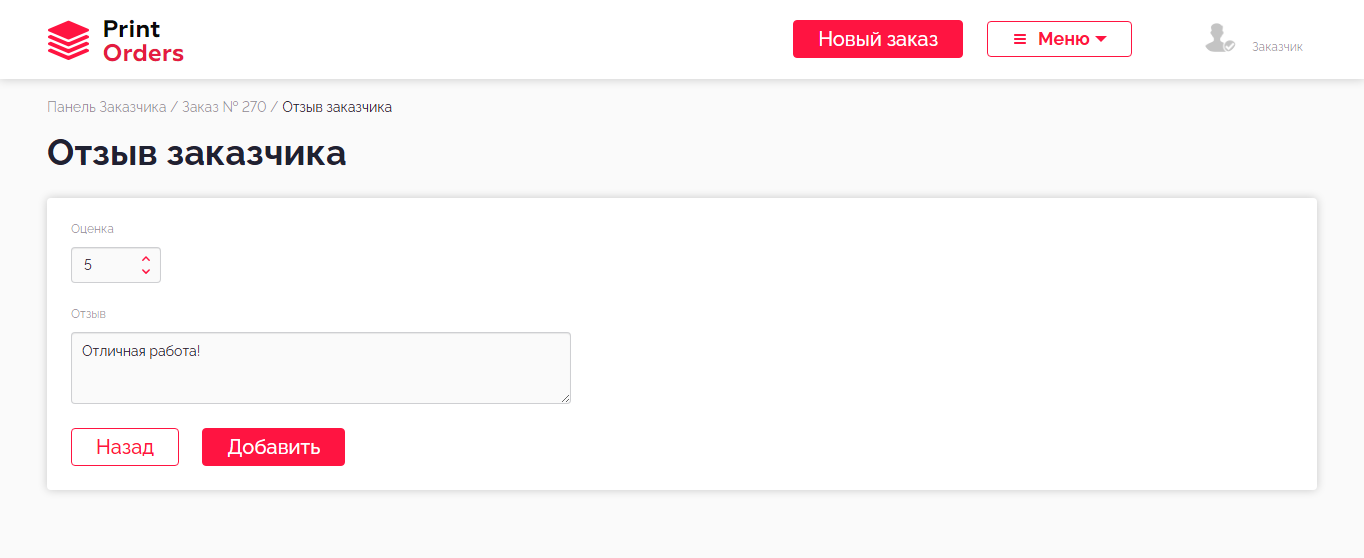Click the Отзыв заказчика breadcrumb item

click(x=337, y=107)
